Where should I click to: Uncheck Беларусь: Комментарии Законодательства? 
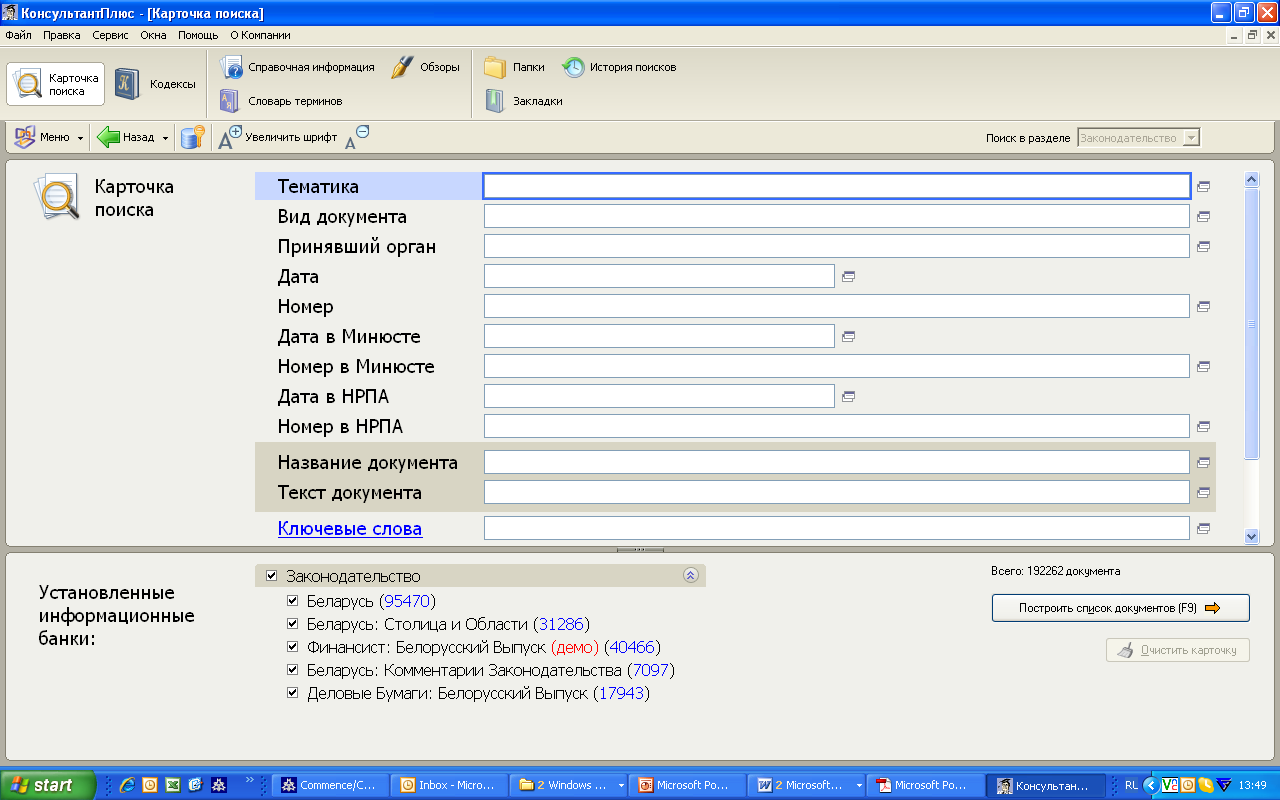point(292,670)
